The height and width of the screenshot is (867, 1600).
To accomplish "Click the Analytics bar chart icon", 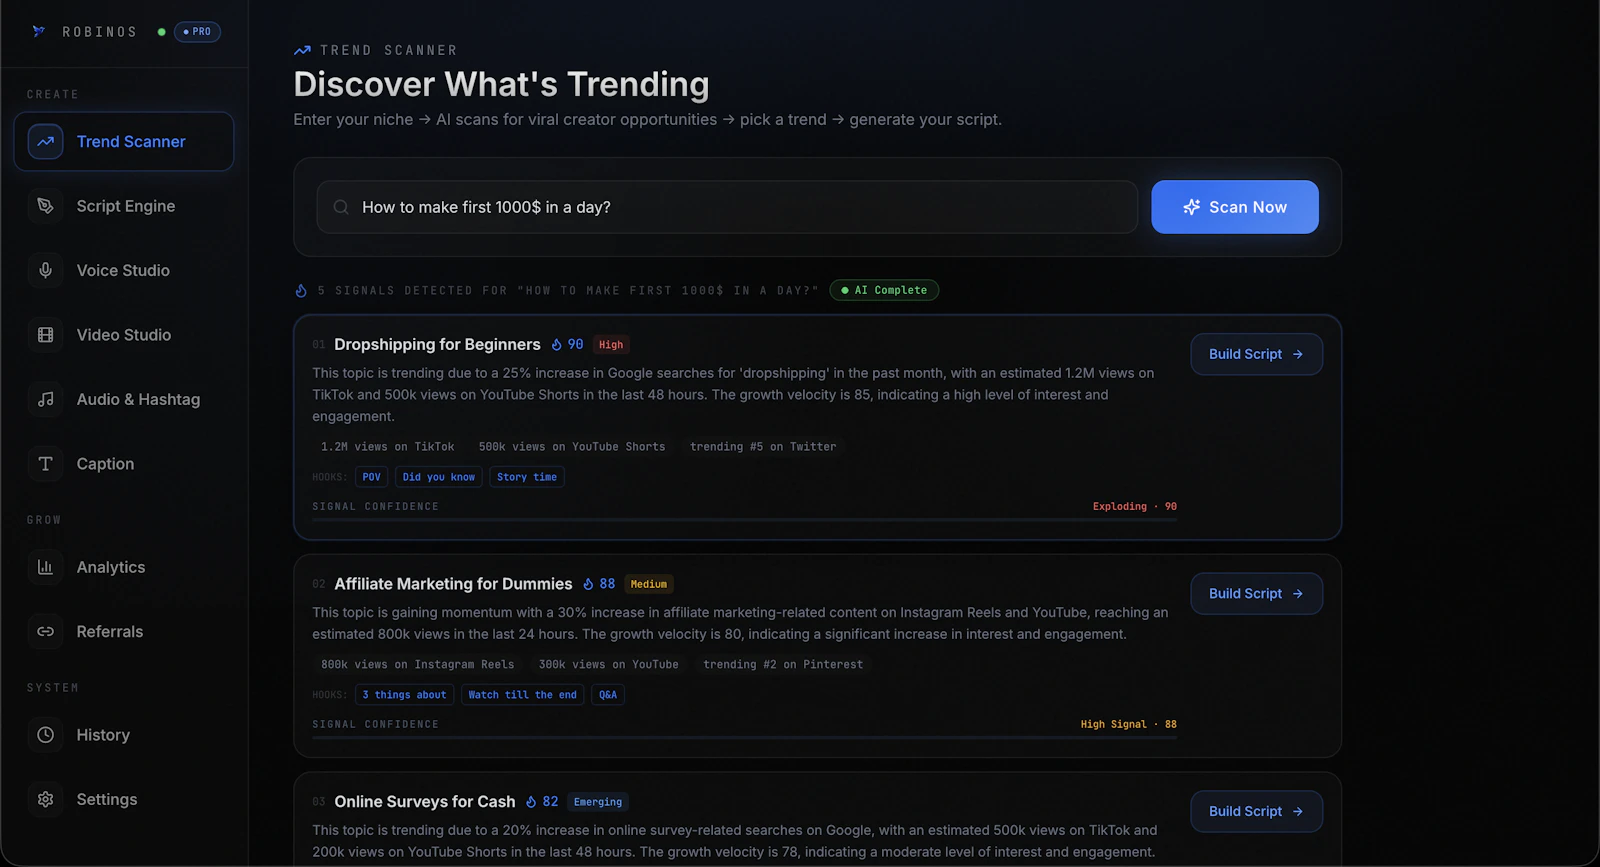I will tap(46, 567).
